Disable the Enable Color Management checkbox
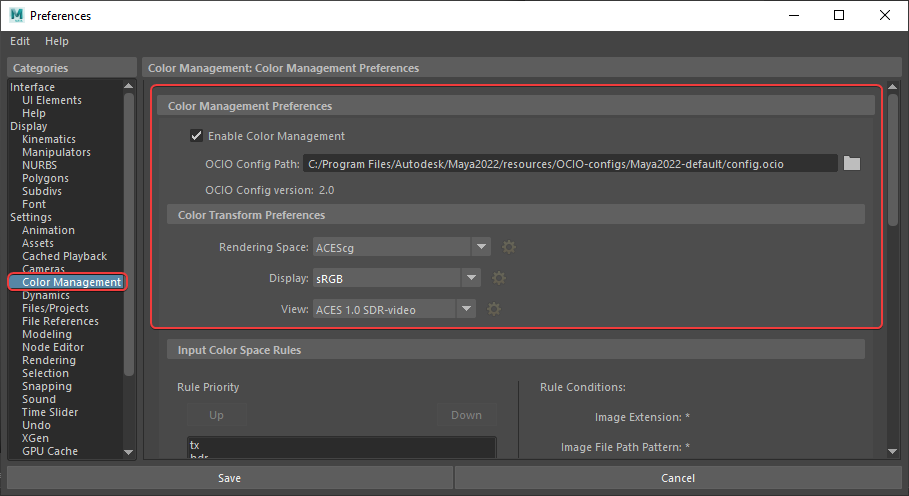This screenshot has width=909, height=496. pyautogui.click(x=196, y=136)
